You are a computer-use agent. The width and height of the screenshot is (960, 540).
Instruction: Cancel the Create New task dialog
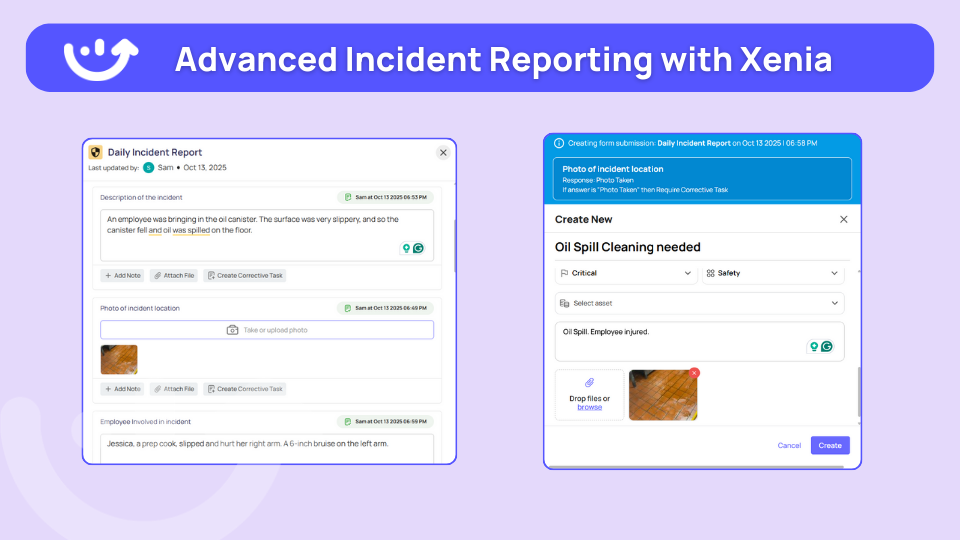789,446
